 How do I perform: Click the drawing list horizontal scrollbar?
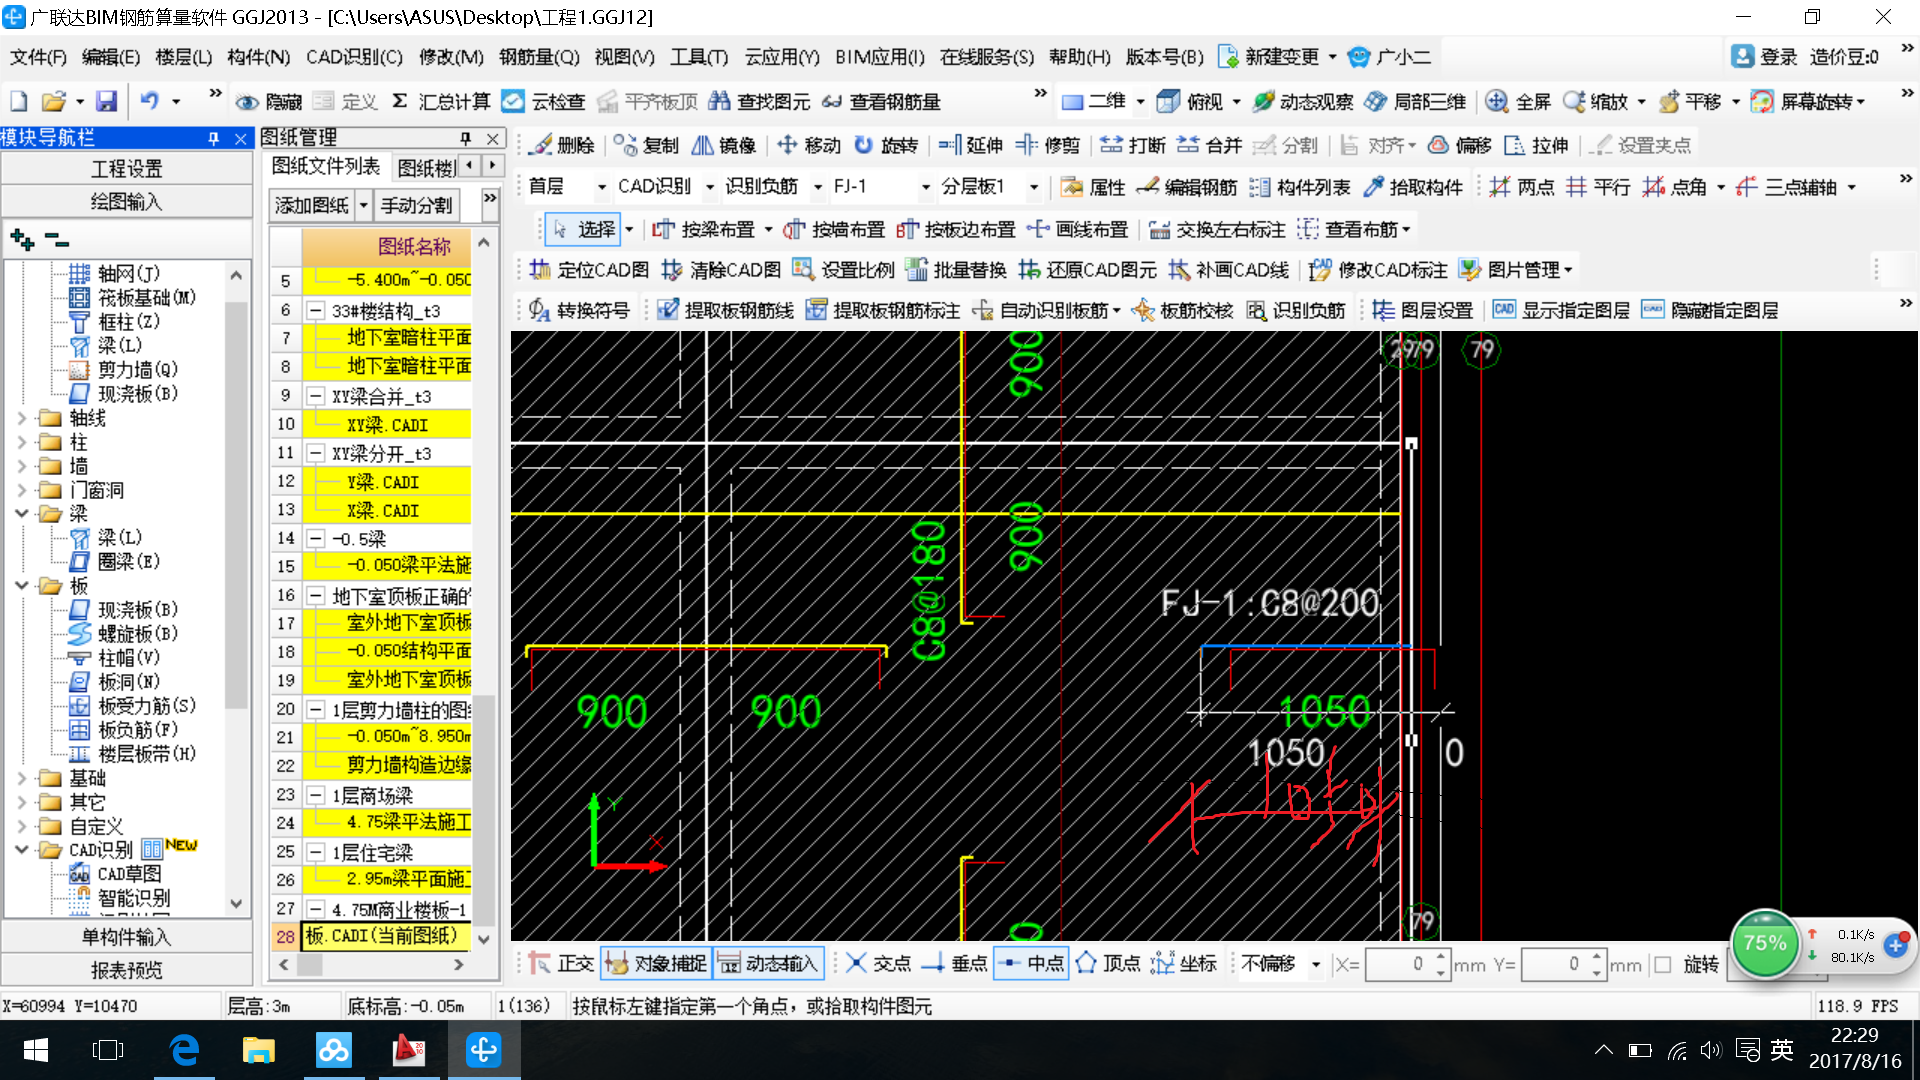(x=371, y=965)
